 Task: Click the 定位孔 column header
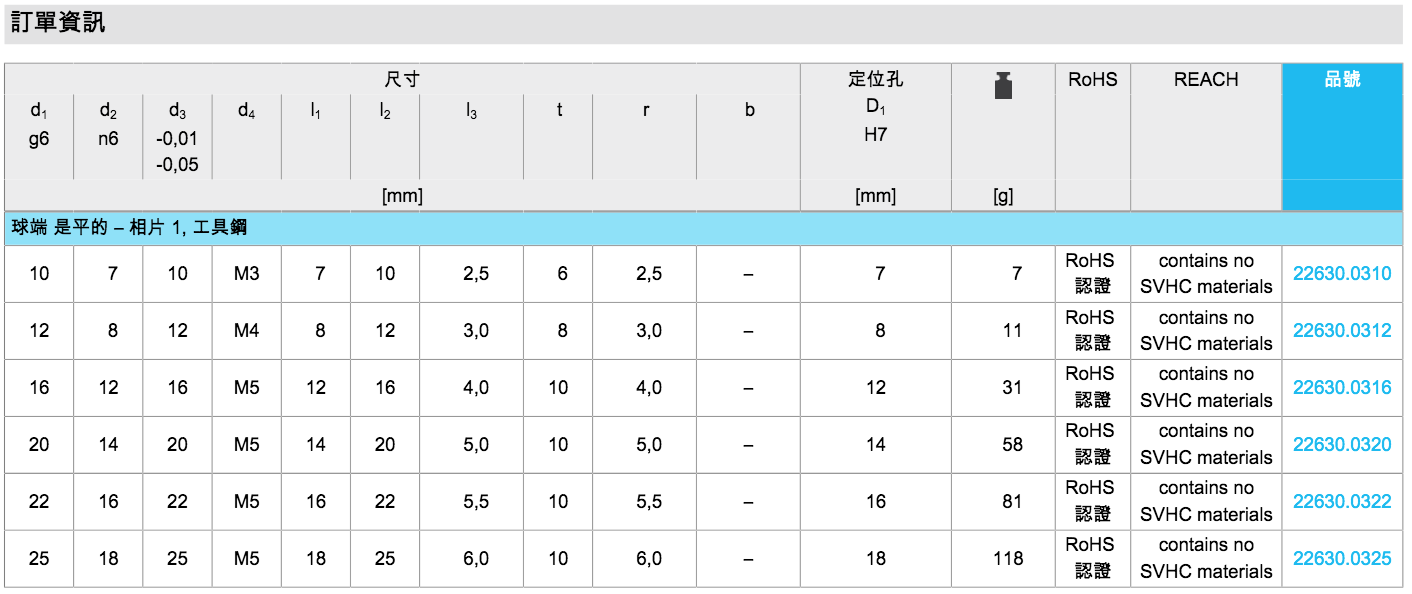click(x=875, y=80)
